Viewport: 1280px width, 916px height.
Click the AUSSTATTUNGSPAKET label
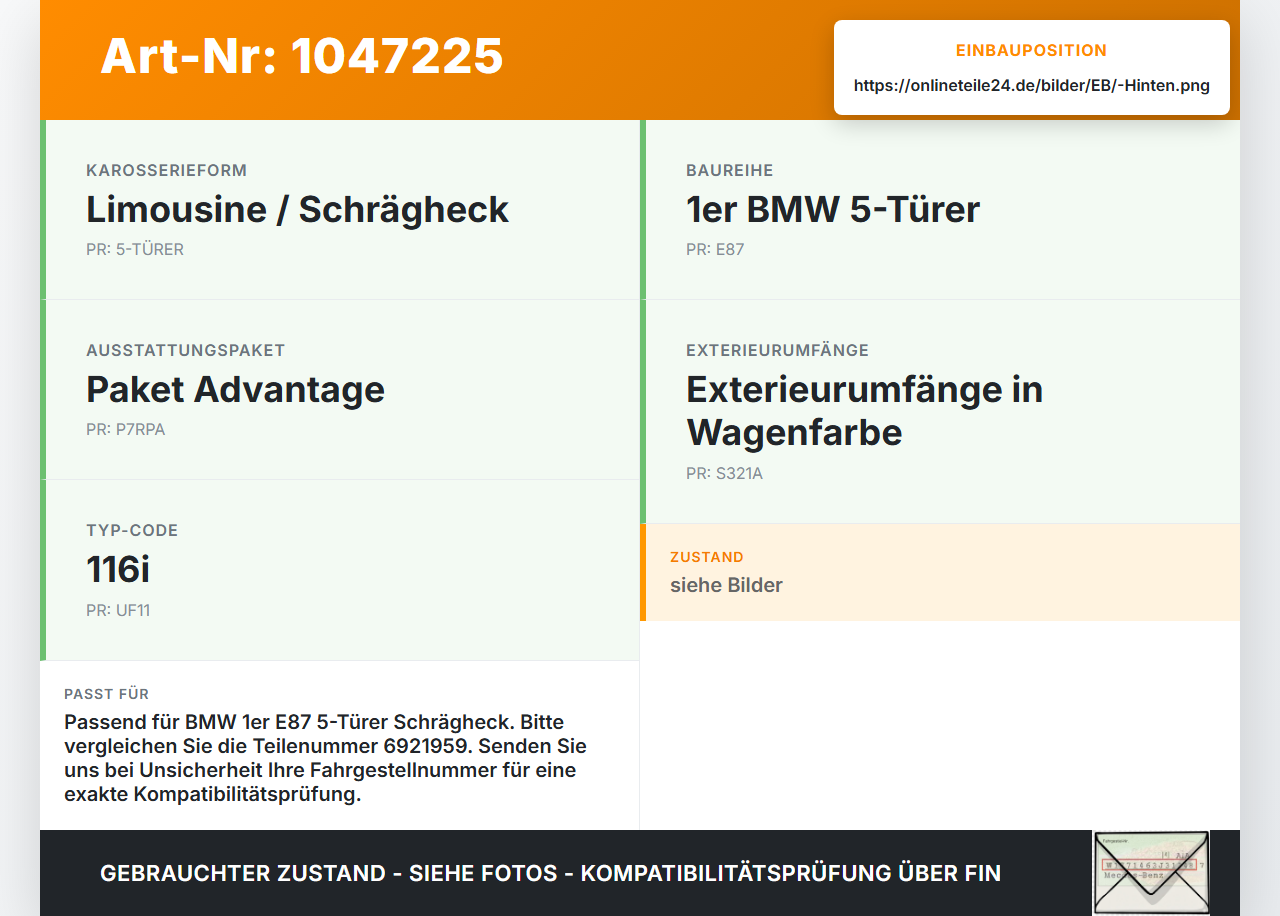click(x=185, y=351)
